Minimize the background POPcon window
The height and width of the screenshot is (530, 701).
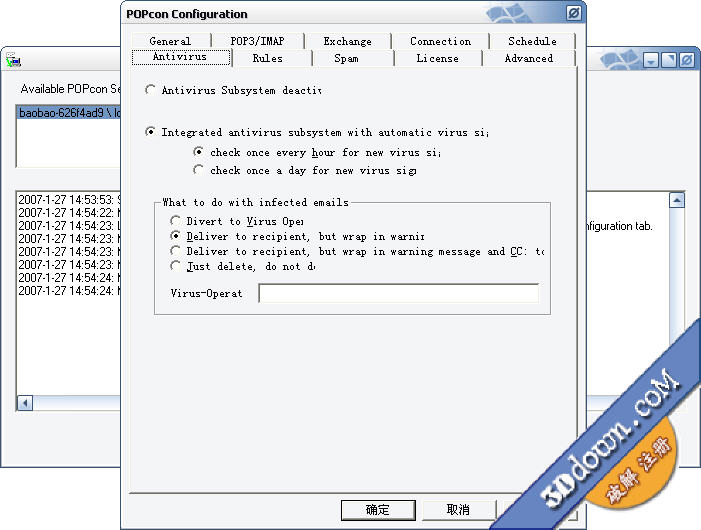651,60
